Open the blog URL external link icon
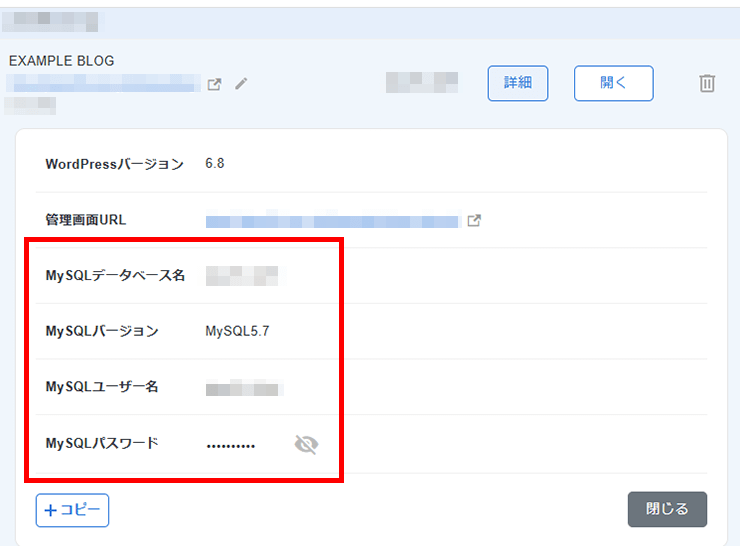The image size is (740, 546). 214,84
